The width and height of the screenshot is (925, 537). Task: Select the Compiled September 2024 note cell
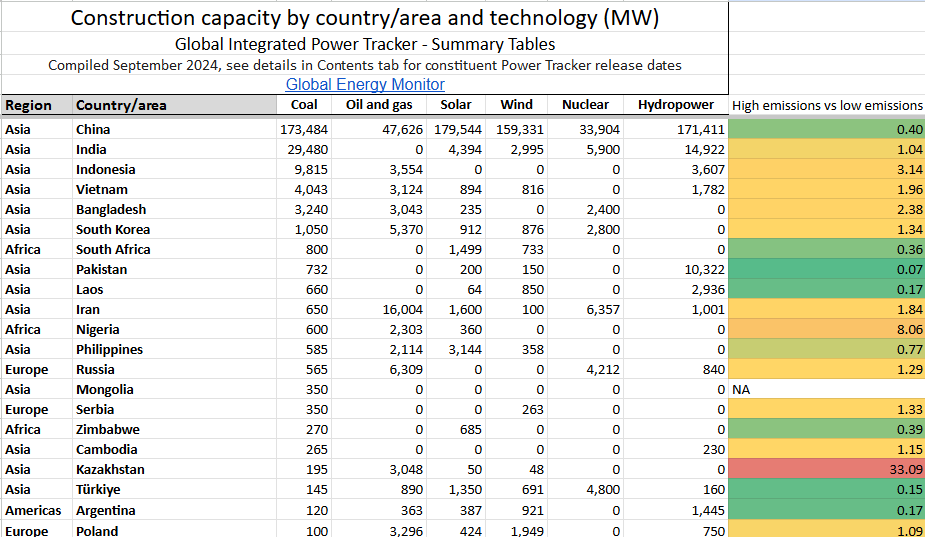pos(365,65)
